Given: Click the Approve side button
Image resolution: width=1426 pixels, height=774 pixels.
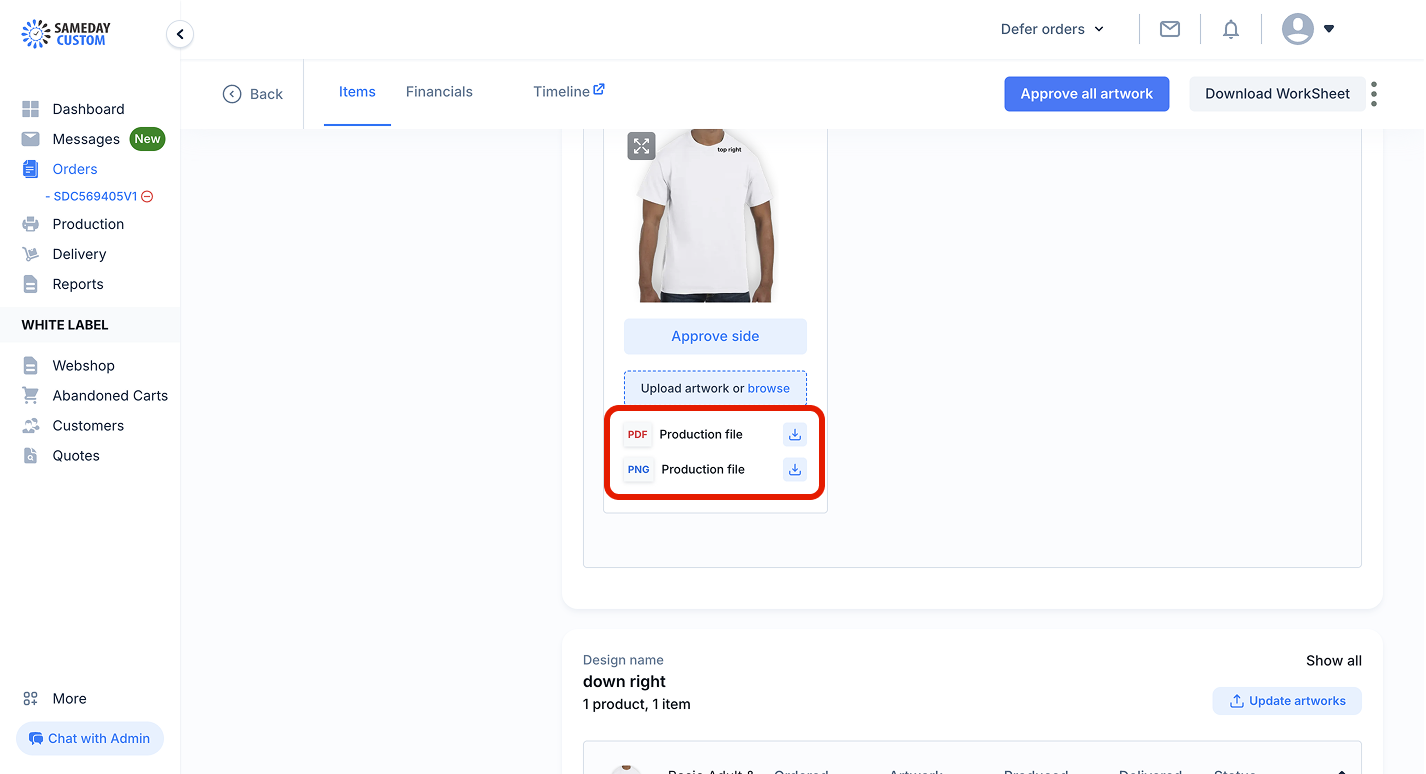Looking at the screenshot, I should pos(715,337).
